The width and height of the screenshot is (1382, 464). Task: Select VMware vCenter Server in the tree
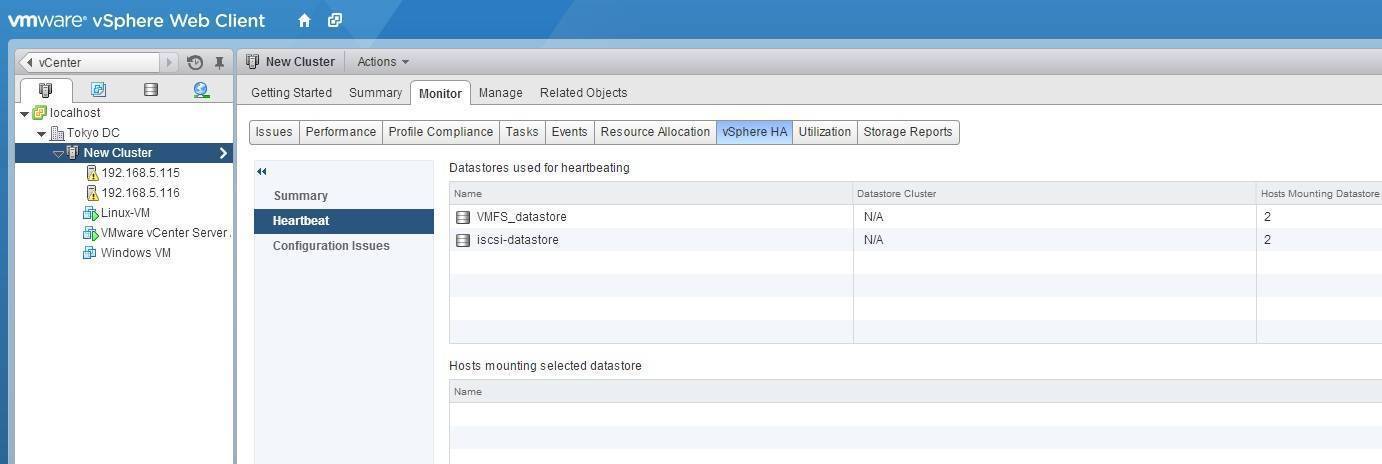[x=165, y=233]
